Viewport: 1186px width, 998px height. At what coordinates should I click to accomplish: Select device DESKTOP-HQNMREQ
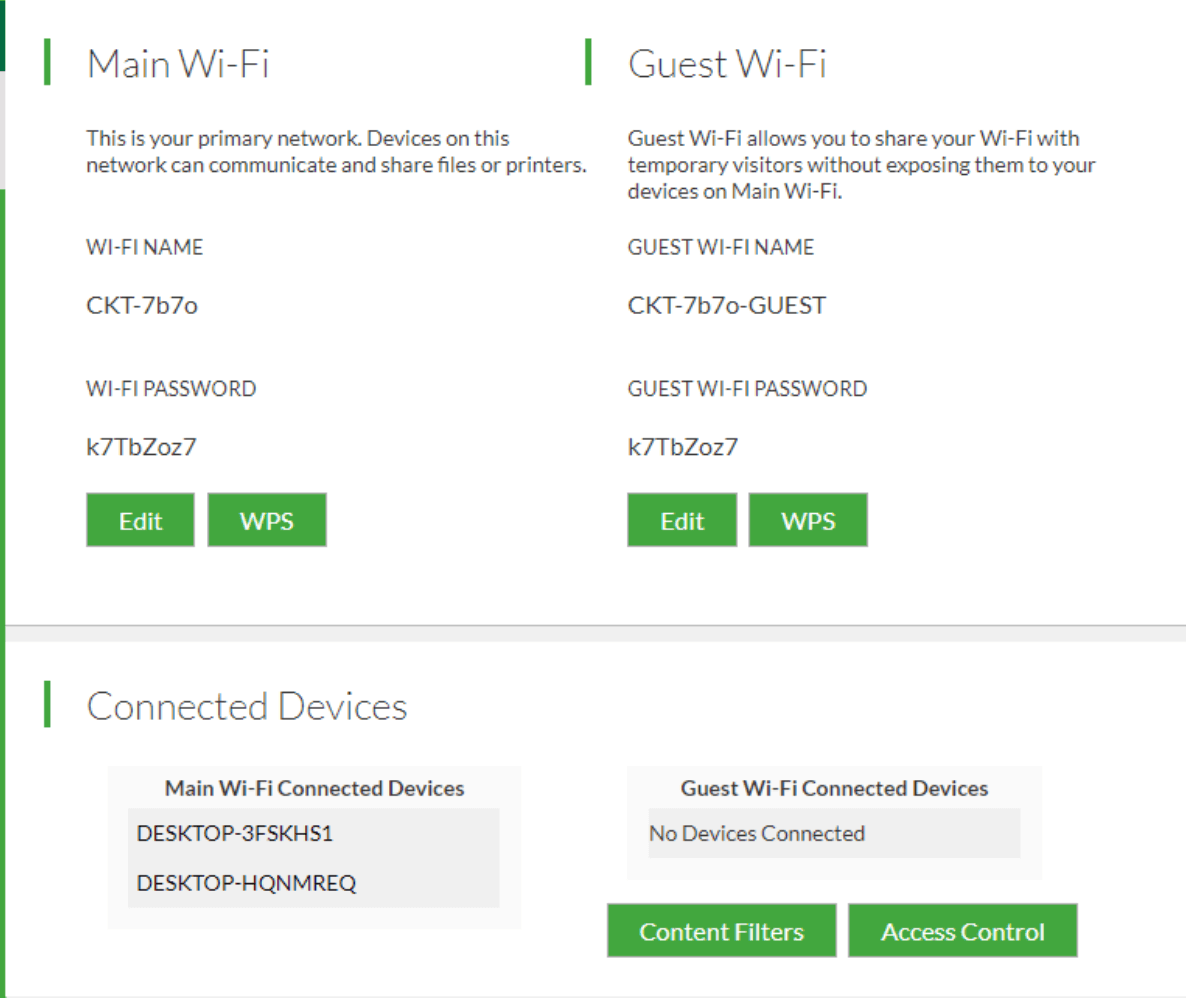[246, 883]
